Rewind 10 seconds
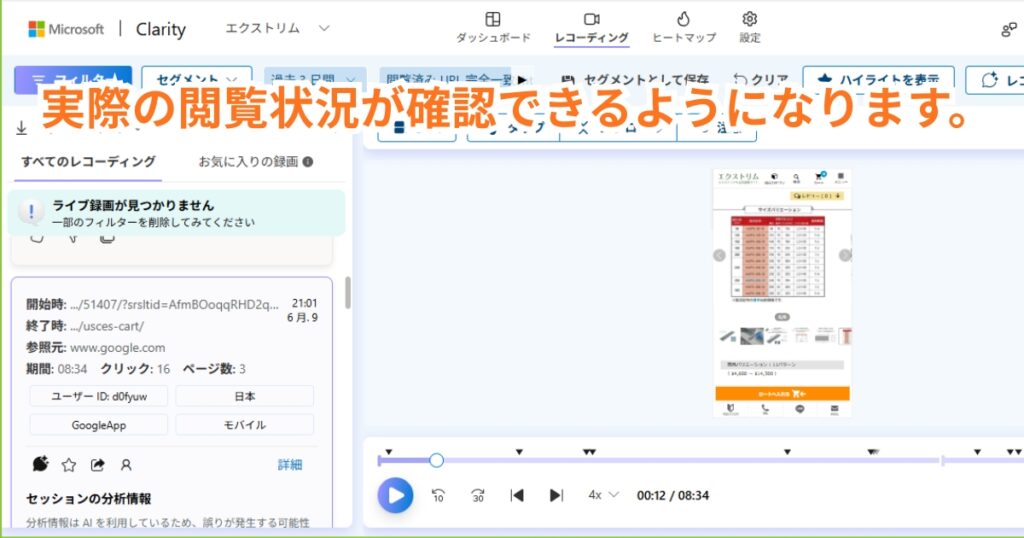The height and width of the screenshot is (538, 1024). coord(438,496)
